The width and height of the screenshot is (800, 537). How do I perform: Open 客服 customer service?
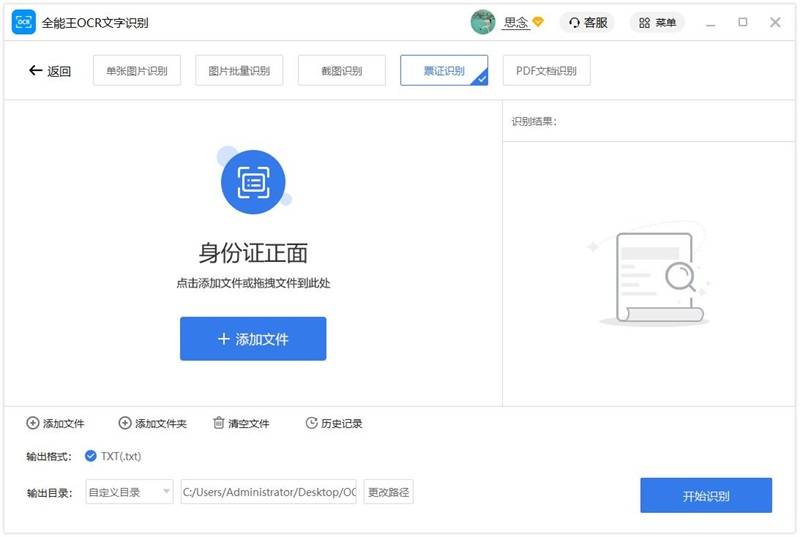click(x=588, y=22)
